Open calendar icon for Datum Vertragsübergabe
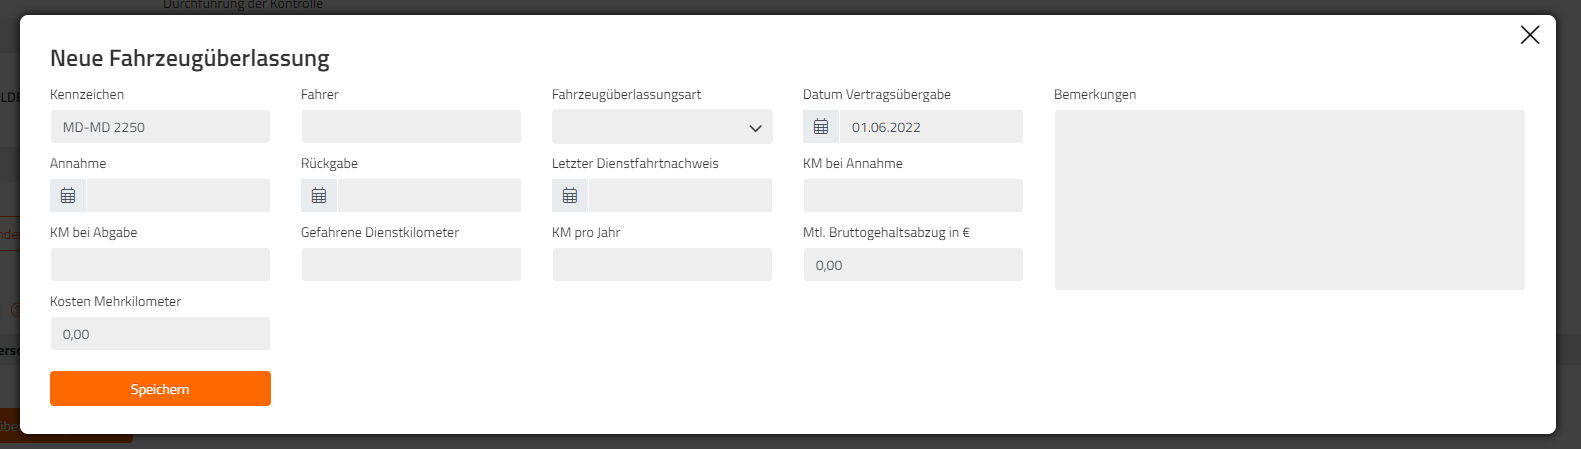 pos(821,127)
